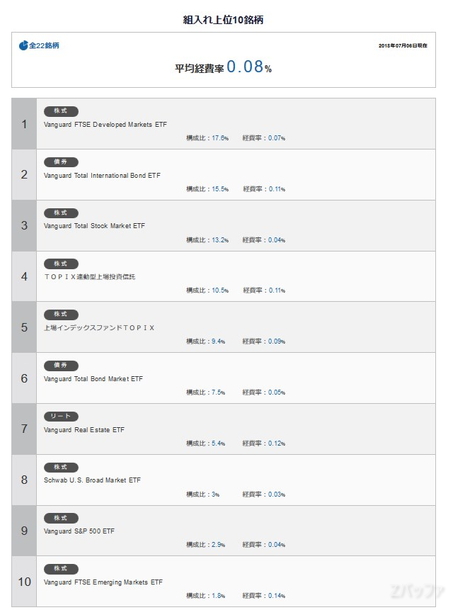Click the 全22銘柄 label

click(44, 46)
